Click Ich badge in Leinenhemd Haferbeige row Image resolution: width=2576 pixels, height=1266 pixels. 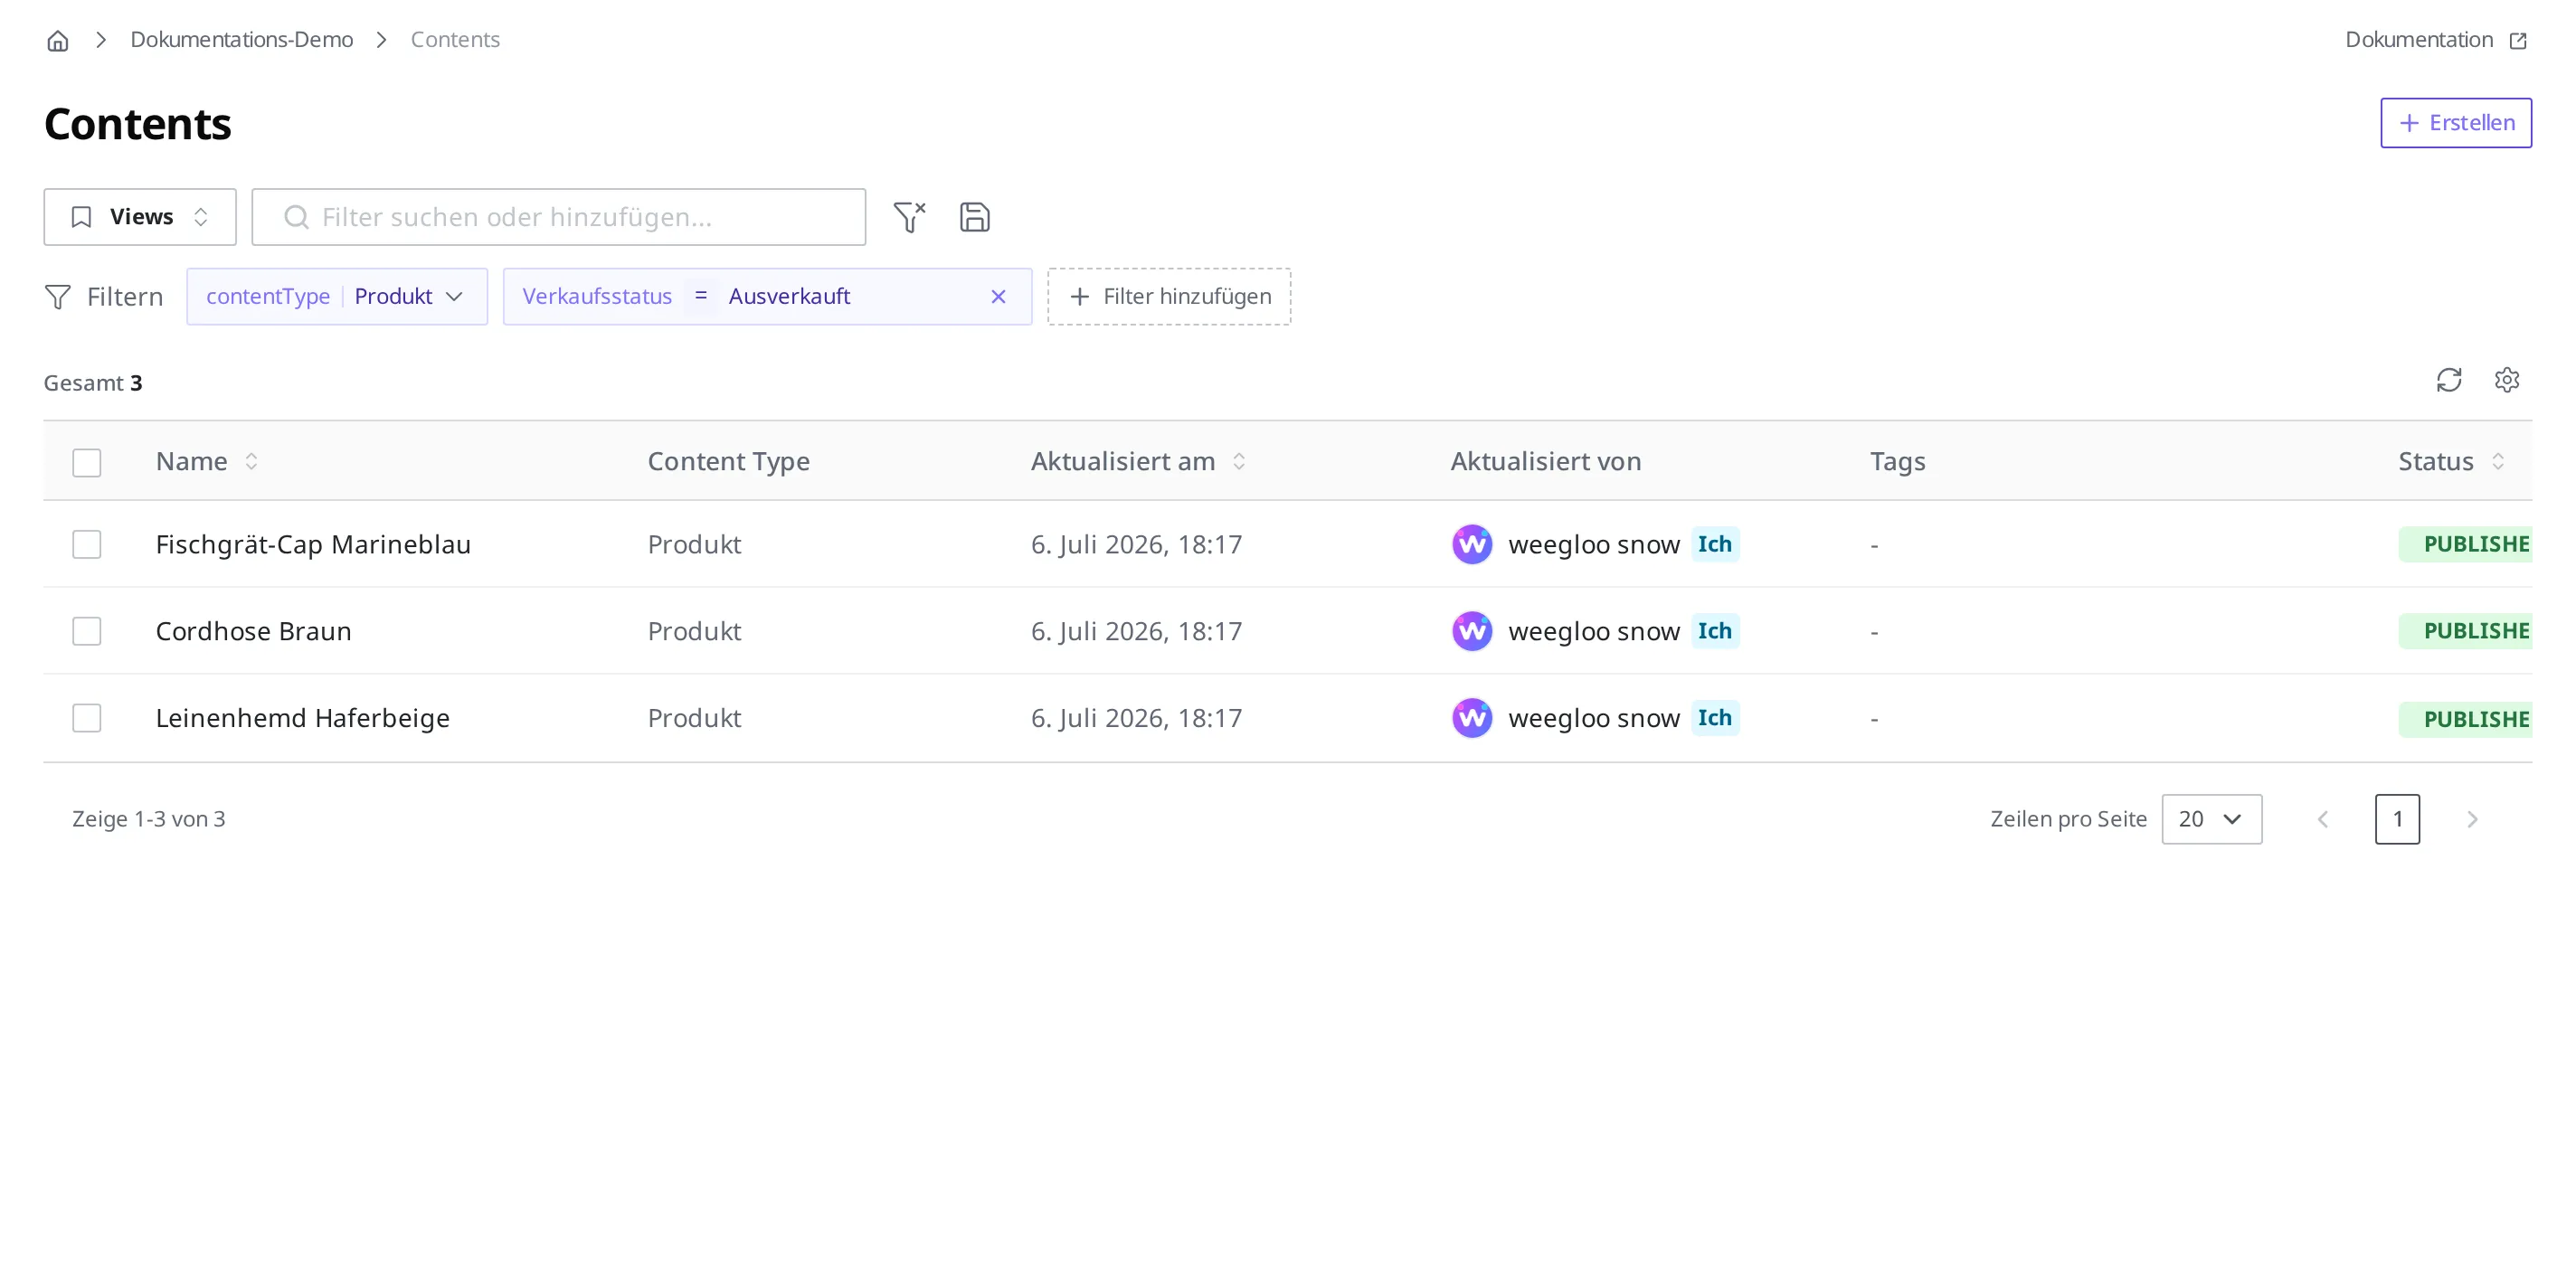click(x=1714, y=718)
